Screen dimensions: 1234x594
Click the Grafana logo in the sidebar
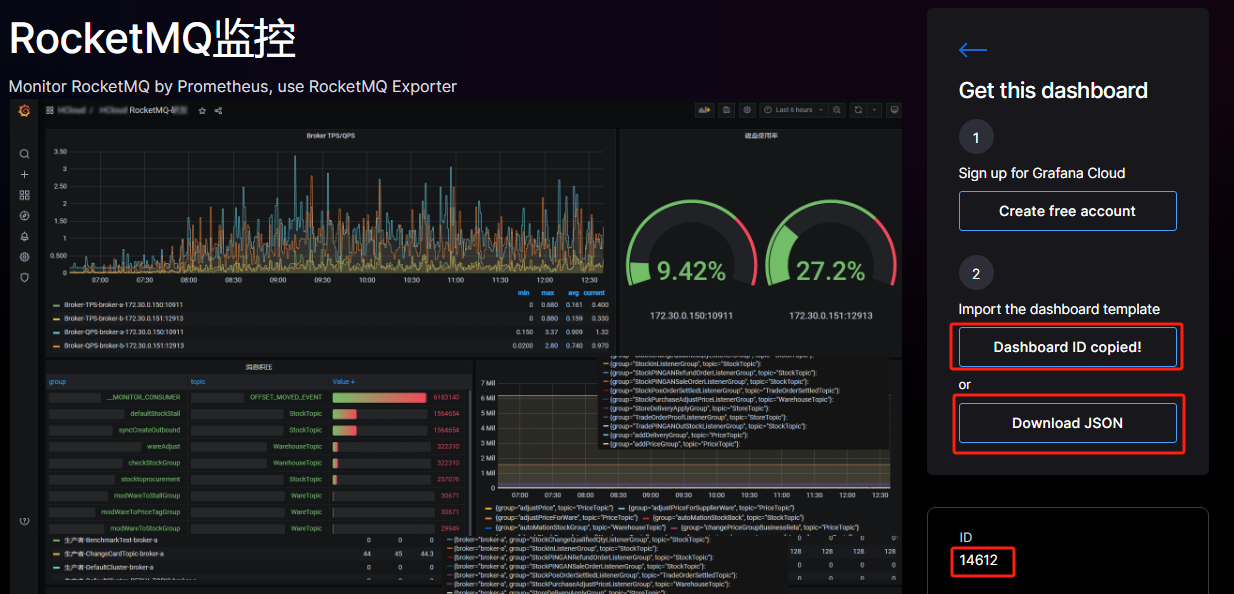click(25, 110)
